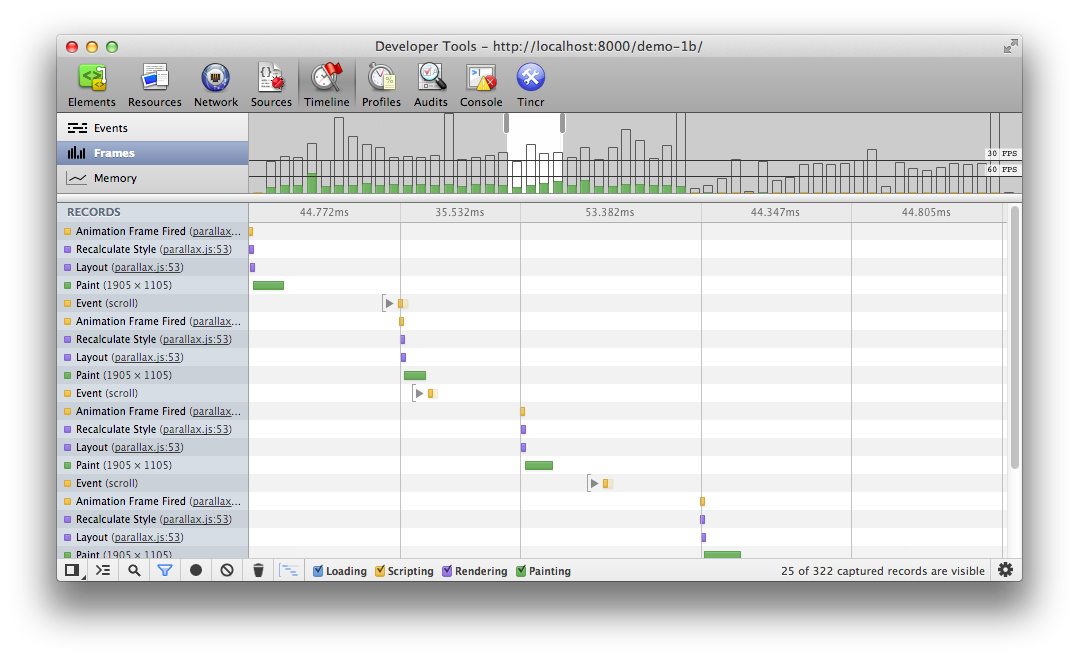The height and width of the screenshot is (660, 1079).
Task: Grab the left overview window handle
Action: click(506, 123)
